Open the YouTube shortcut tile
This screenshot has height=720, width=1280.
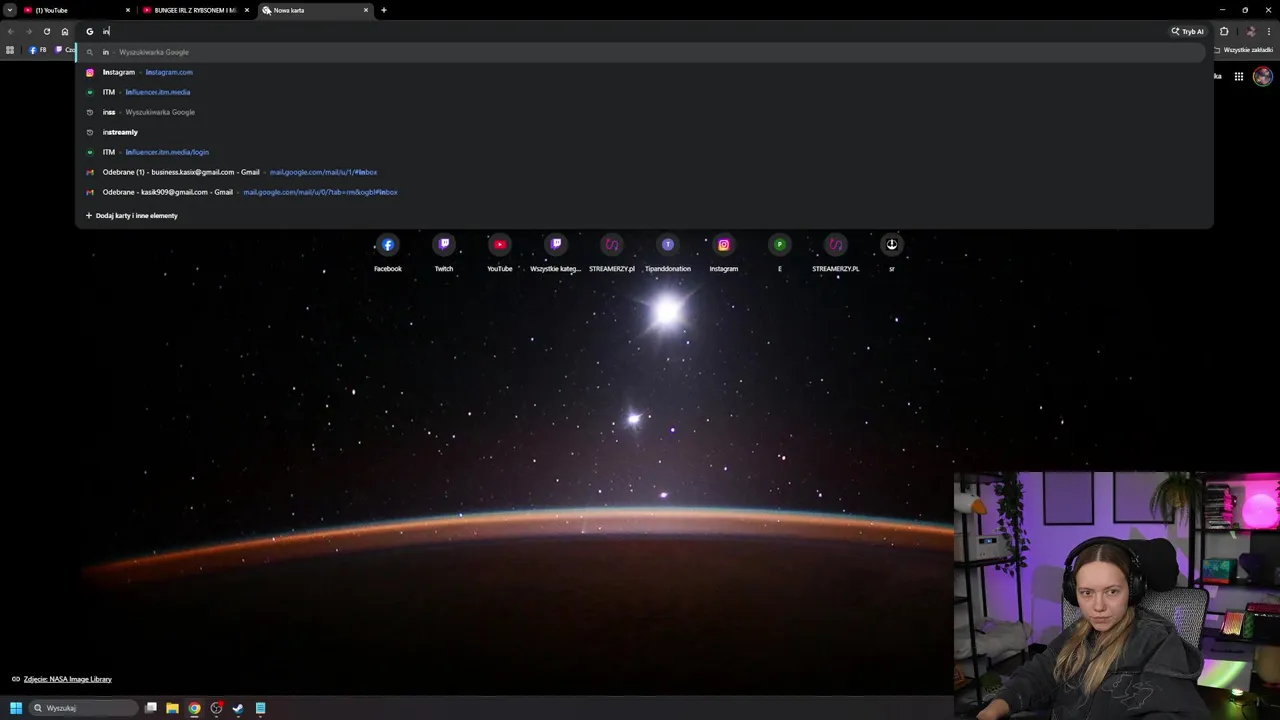click(500, 252)
